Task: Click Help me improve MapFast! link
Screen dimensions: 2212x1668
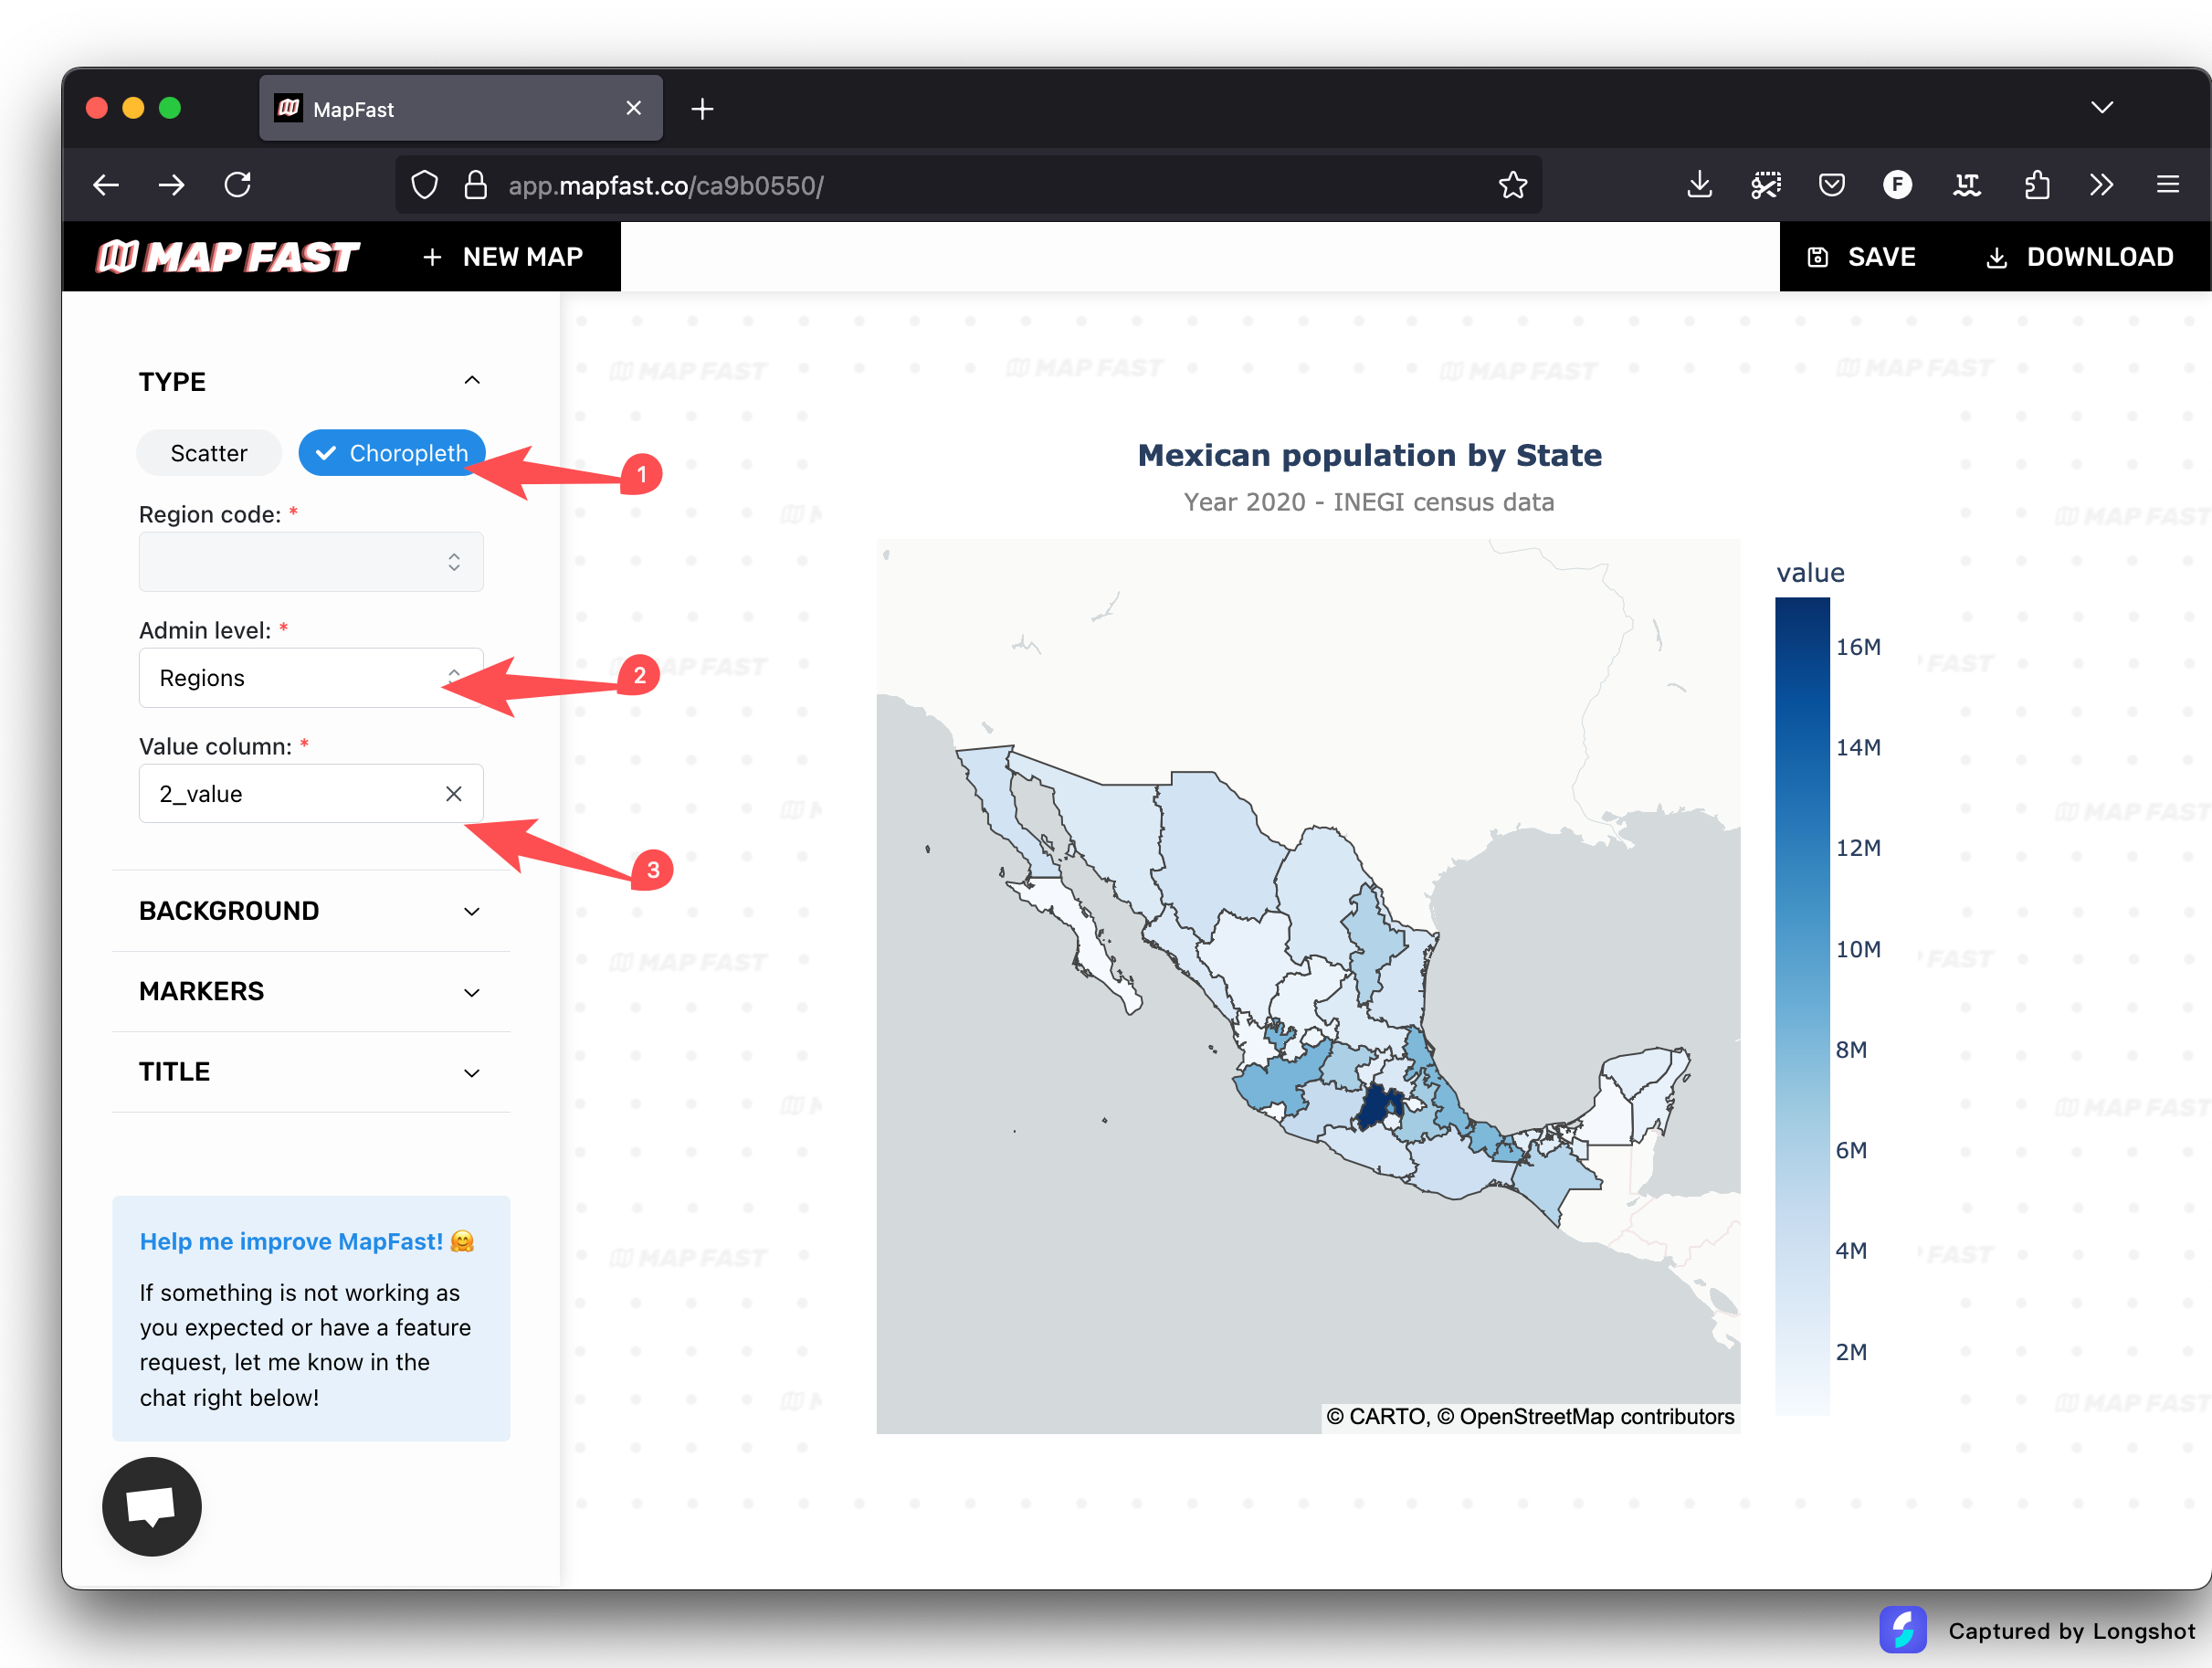Action: coord(307,1241)
